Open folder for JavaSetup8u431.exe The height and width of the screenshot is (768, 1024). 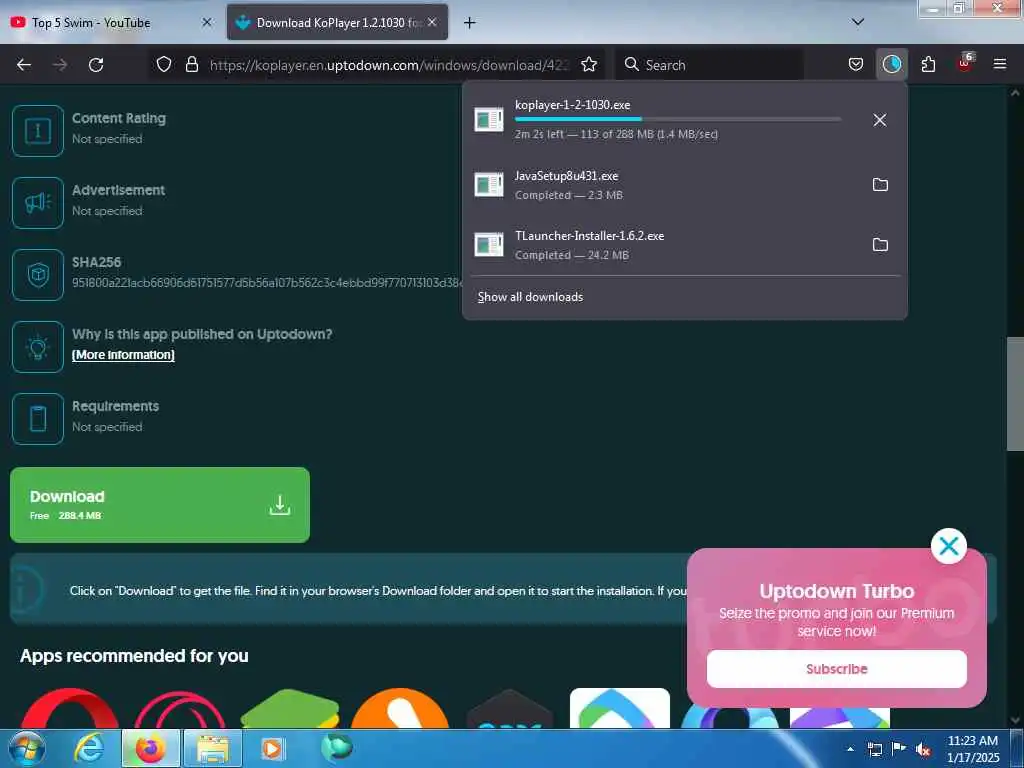point(880,185)
